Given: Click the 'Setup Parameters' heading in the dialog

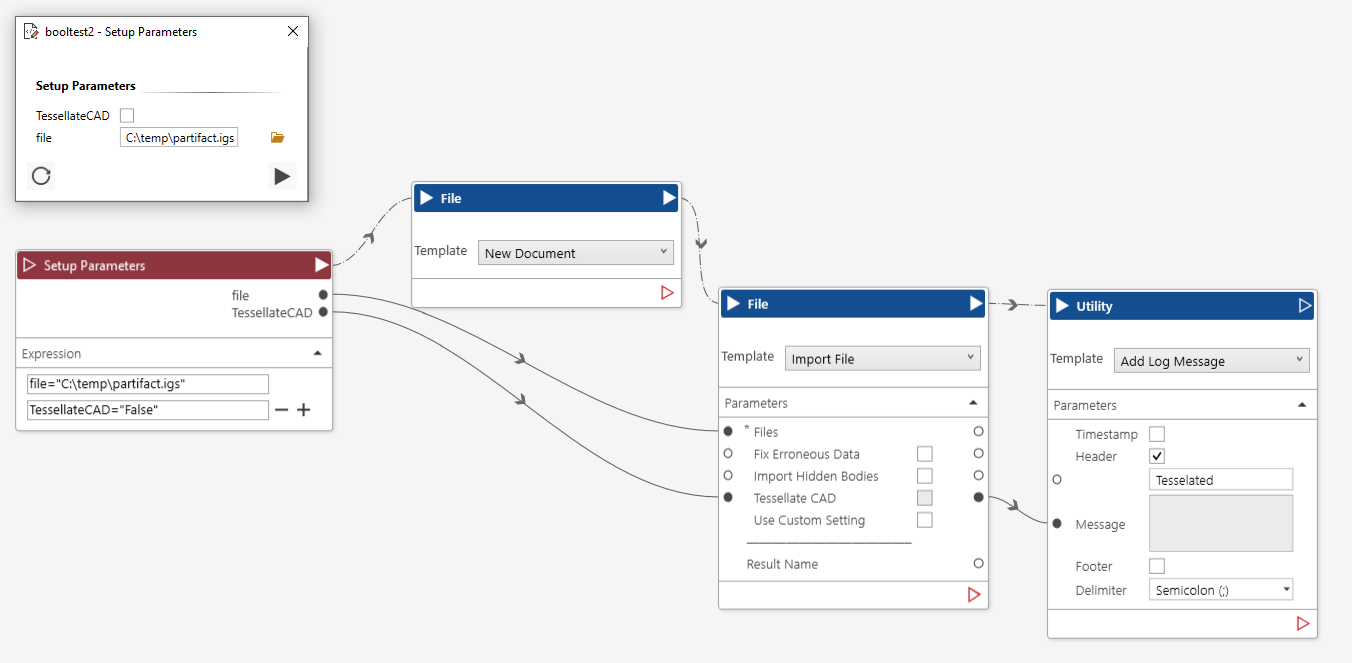Looking at the screenshot, I should (x=86, y=86).
